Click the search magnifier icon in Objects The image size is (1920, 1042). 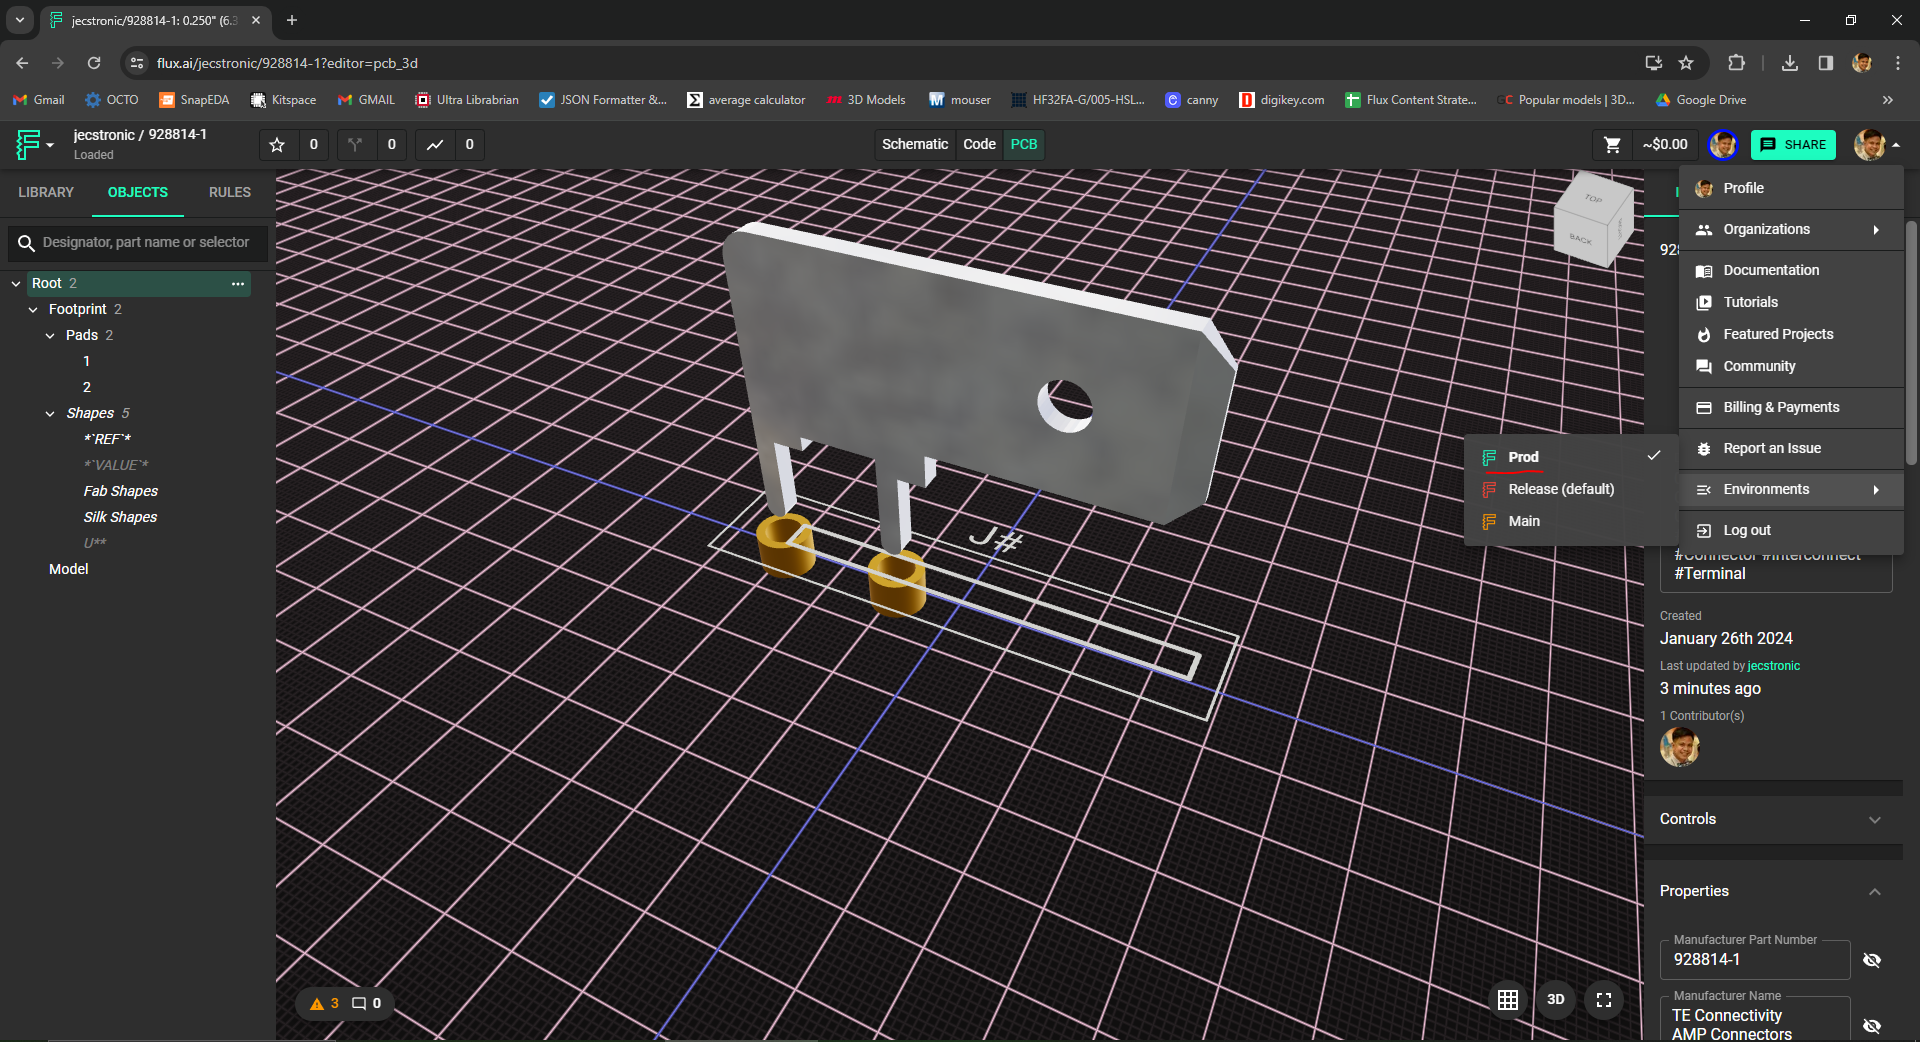(27, 243)
